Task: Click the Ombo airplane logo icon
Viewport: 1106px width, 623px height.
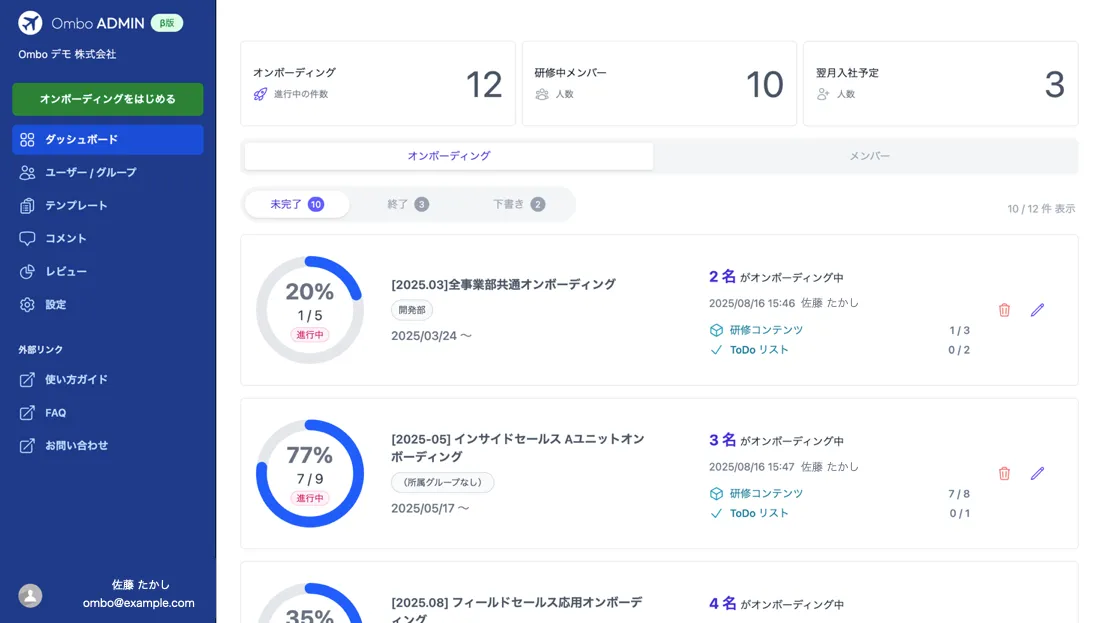Action: pyautogui.click(x=29, y=22)
